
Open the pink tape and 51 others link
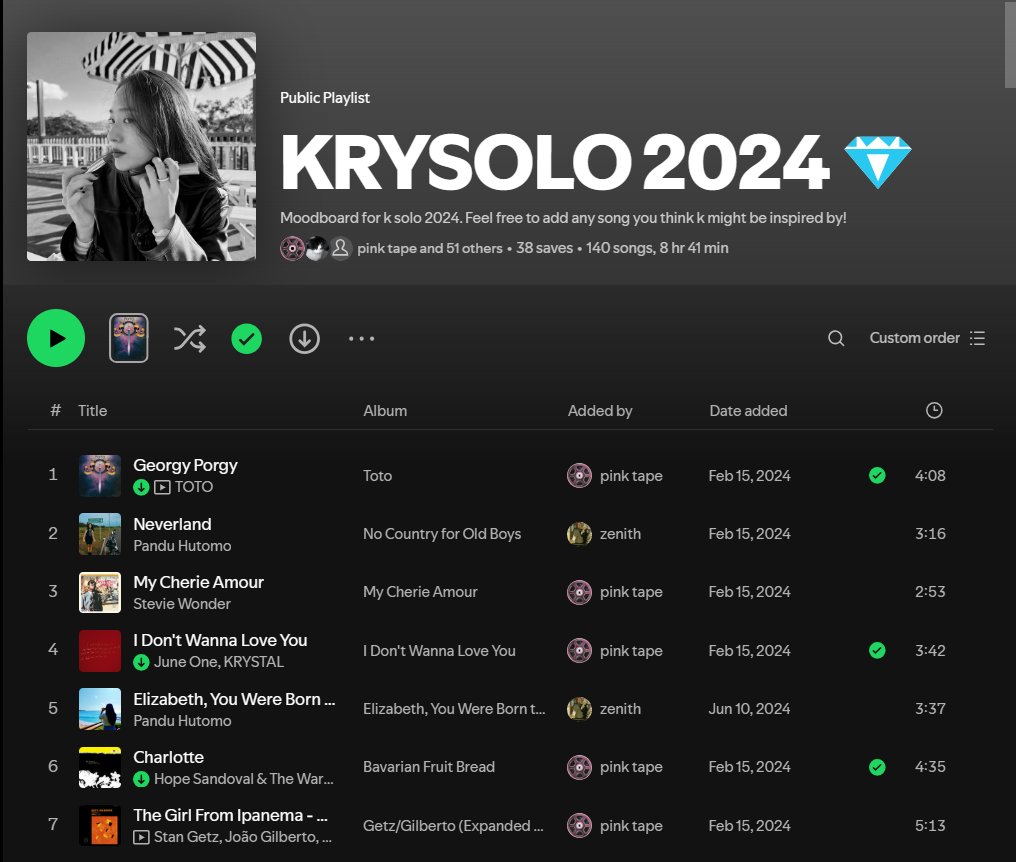430,248
